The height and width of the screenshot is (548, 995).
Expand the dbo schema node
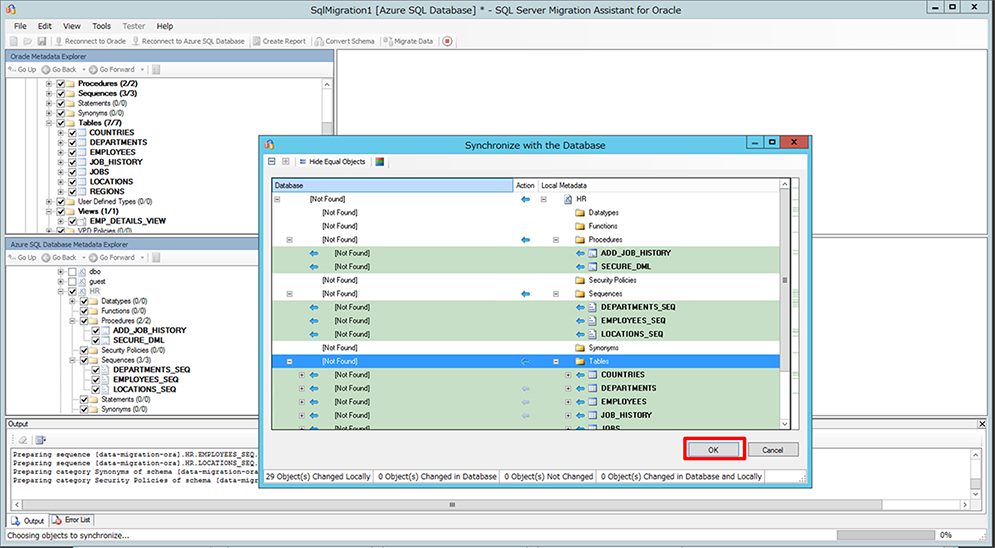[x=61, y=271]
